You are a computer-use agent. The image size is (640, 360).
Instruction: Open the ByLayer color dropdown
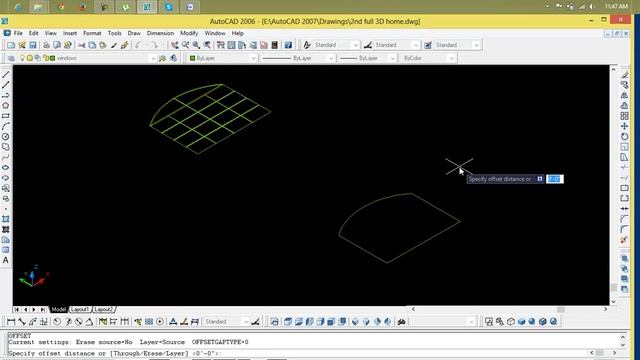click(222, 58)
